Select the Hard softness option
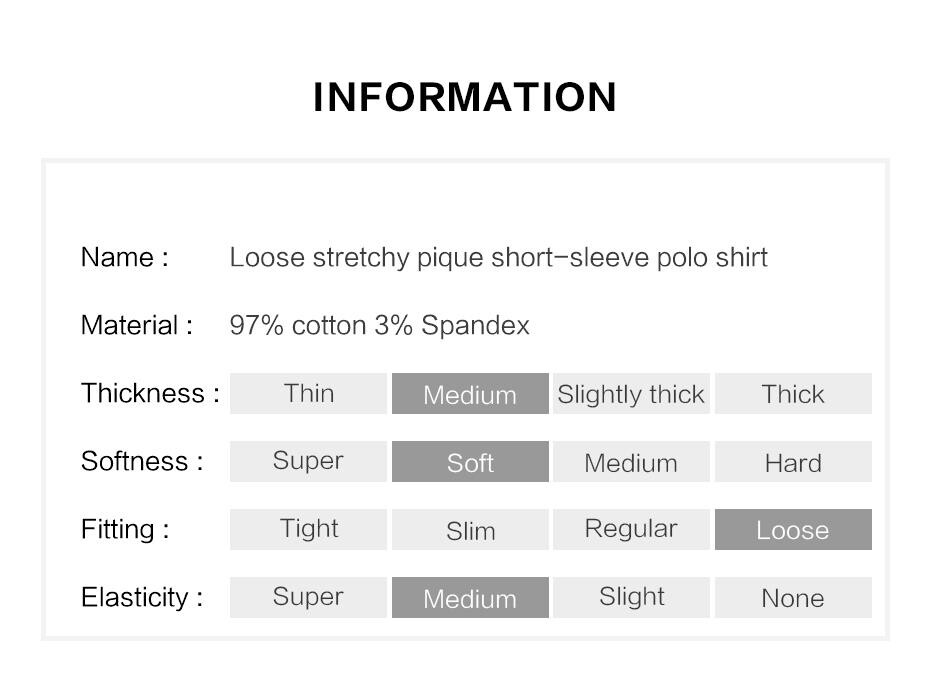The width and height of the screenshot is (930, 678). click(794, 461)
